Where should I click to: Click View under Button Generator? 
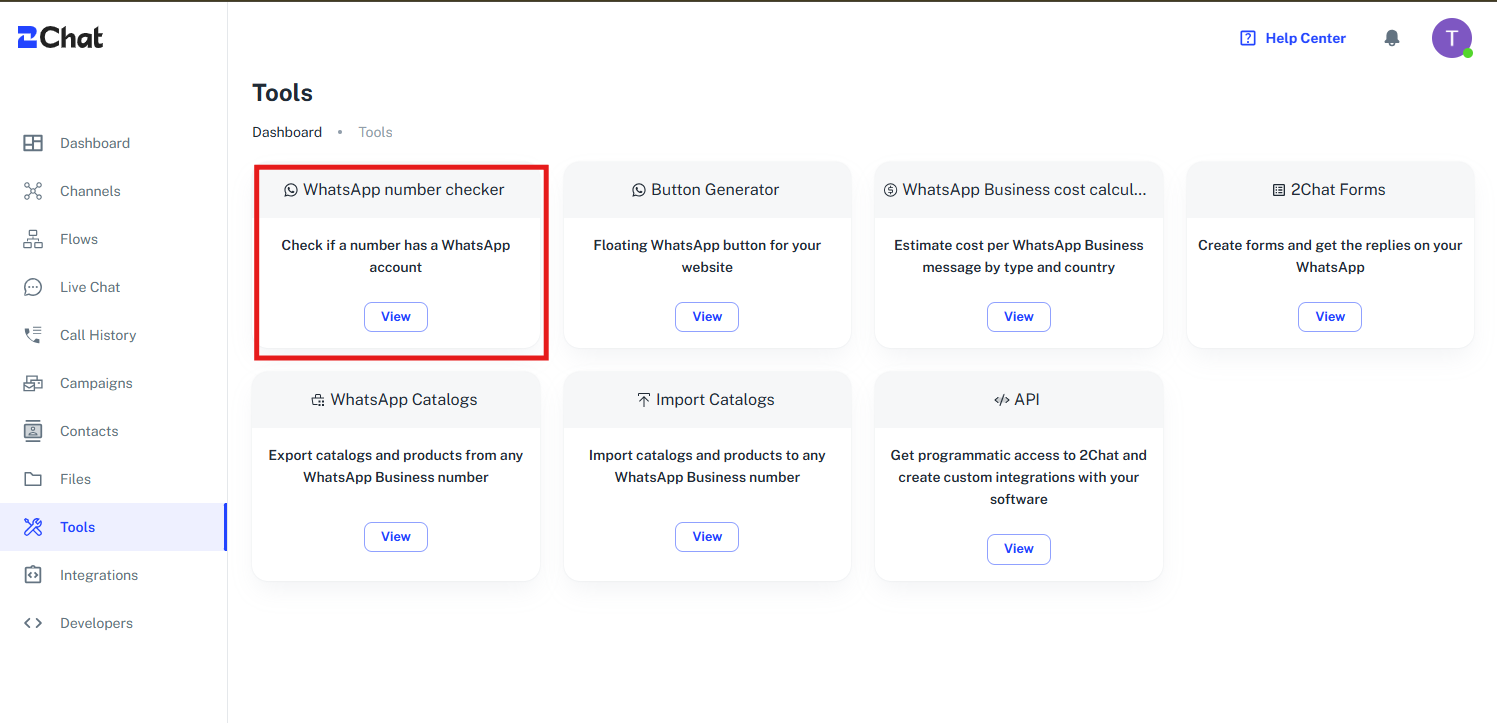tap(707, 317)
